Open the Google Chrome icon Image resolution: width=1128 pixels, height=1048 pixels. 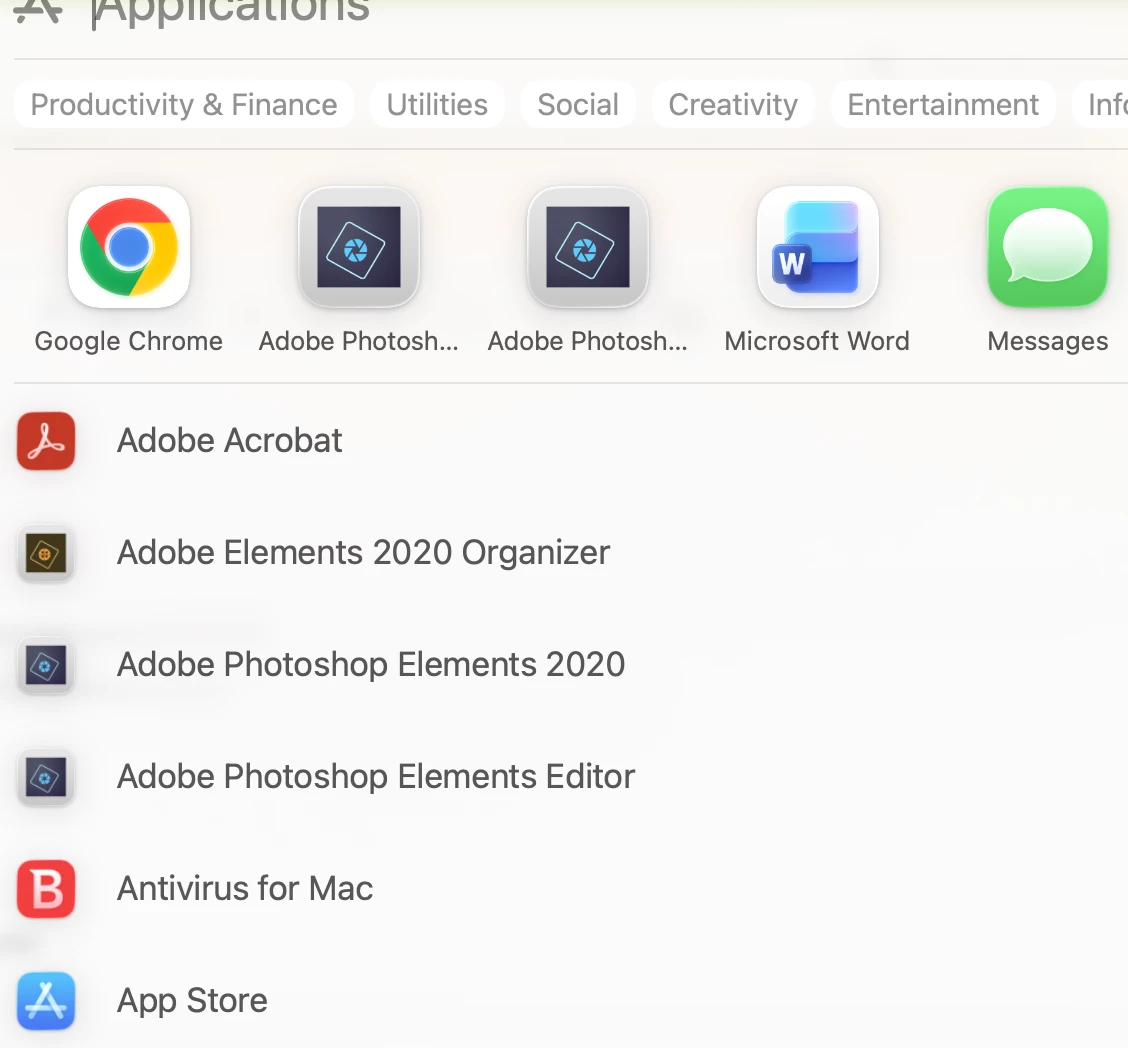tap(129, 247)
